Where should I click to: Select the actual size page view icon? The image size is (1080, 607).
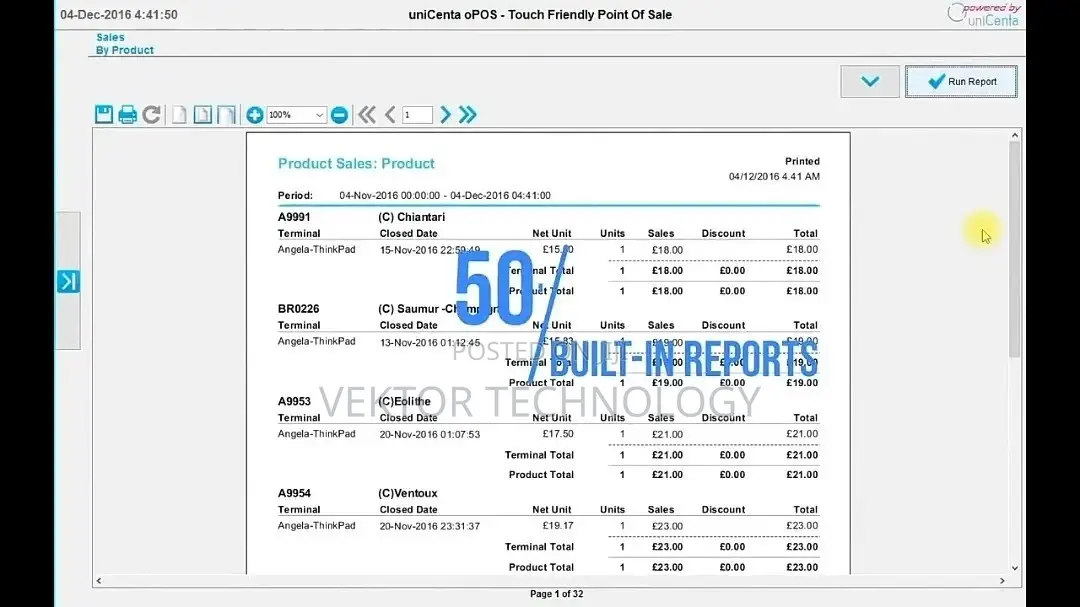(x=179, y=114)
